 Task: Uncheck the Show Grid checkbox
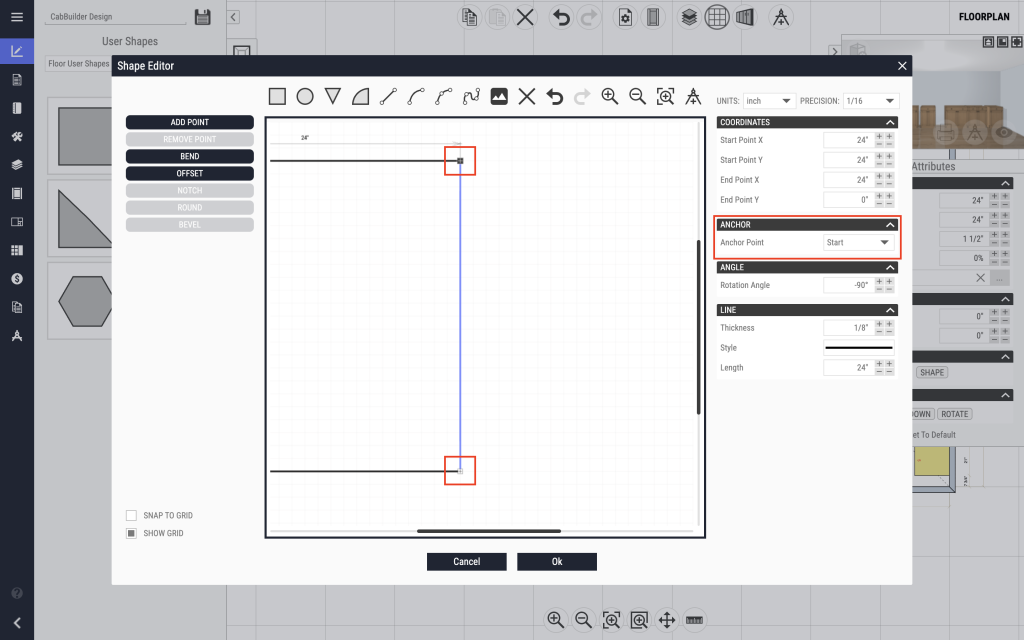[131, 534]
